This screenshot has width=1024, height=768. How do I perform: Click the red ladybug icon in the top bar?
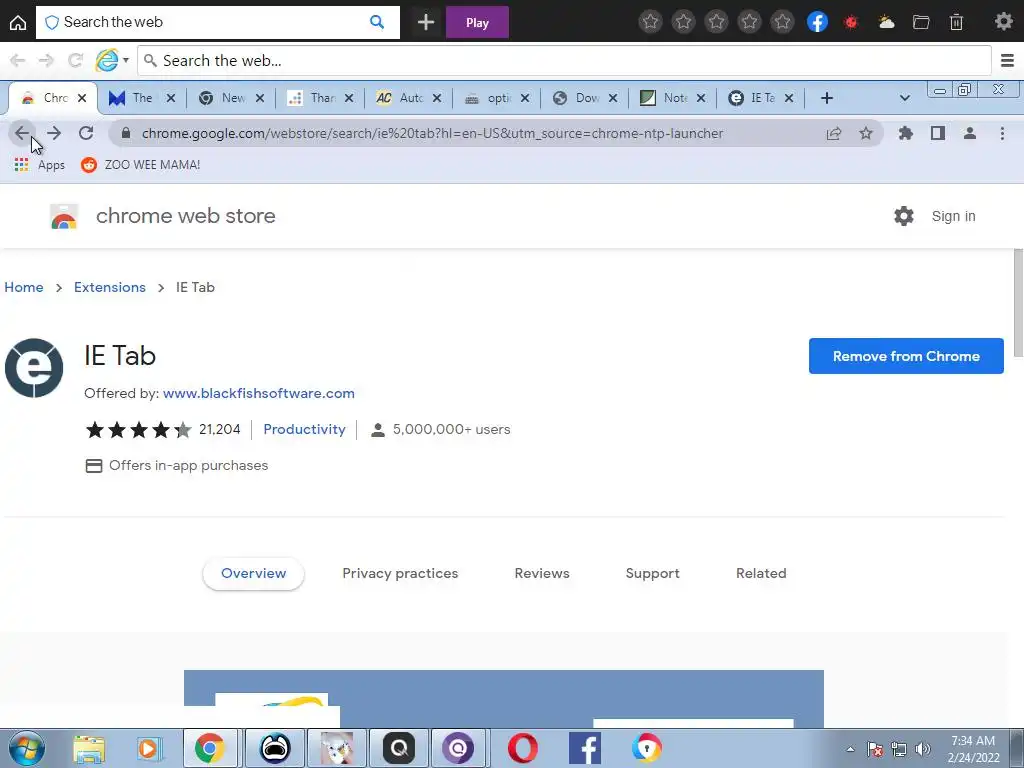coord(850,22)
